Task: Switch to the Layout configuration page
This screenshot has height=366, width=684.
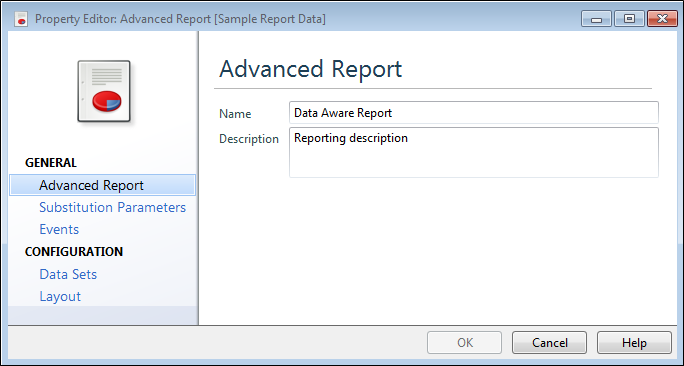Action: pos(60,297)
